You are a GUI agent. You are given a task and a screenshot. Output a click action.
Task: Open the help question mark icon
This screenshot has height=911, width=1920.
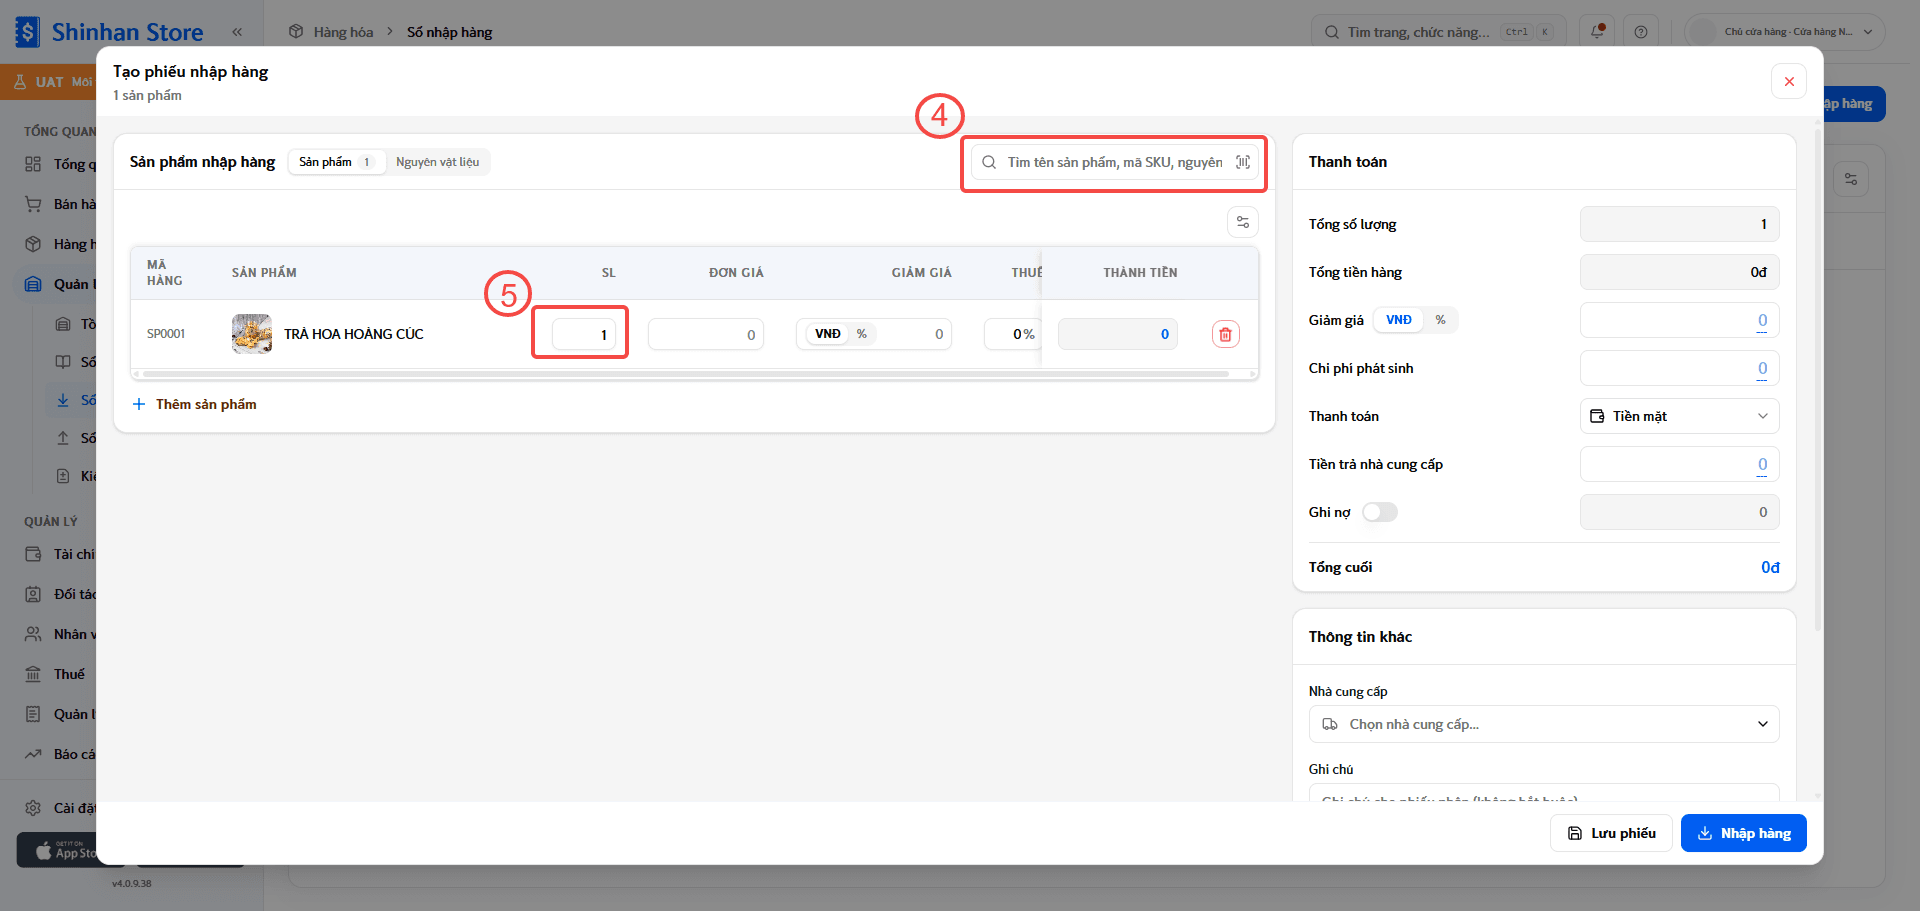pos(1641,32)
